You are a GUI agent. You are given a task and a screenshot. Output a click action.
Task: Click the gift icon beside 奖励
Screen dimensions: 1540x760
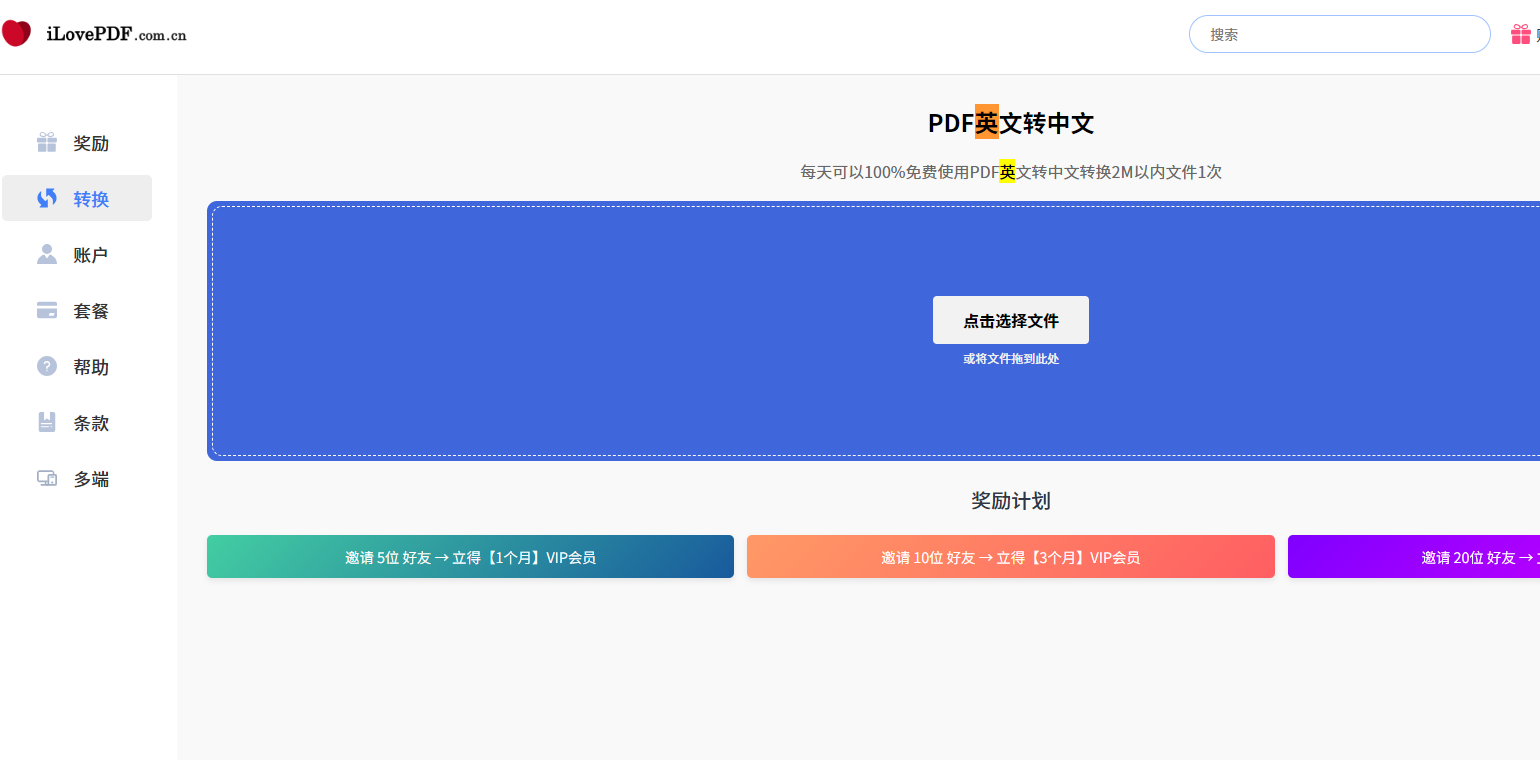tap(47, 143)
